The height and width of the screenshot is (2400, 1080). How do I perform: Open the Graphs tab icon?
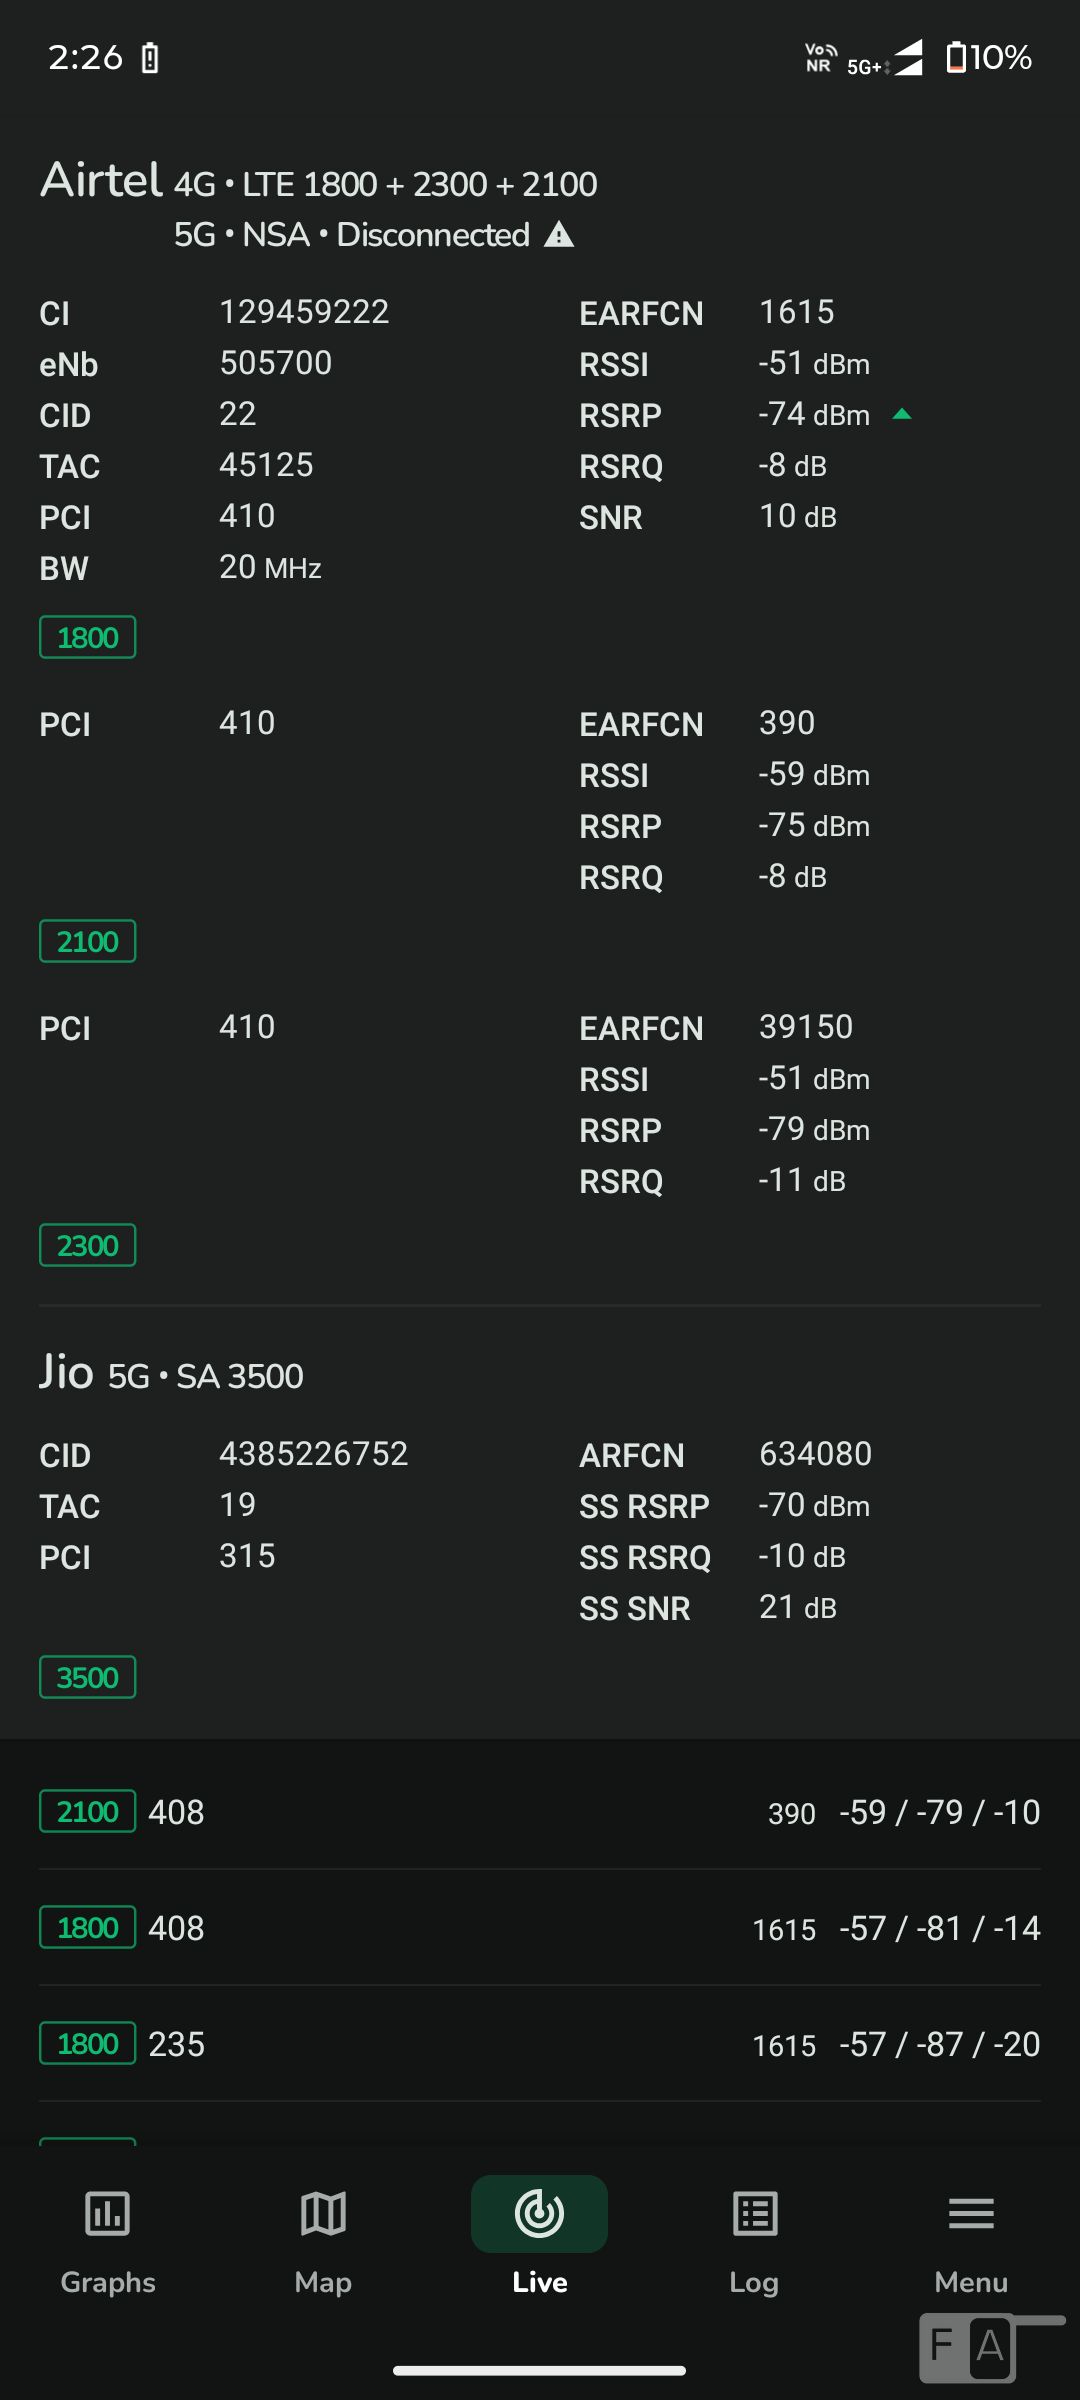pyautogui.click(x=107, y=2214)
